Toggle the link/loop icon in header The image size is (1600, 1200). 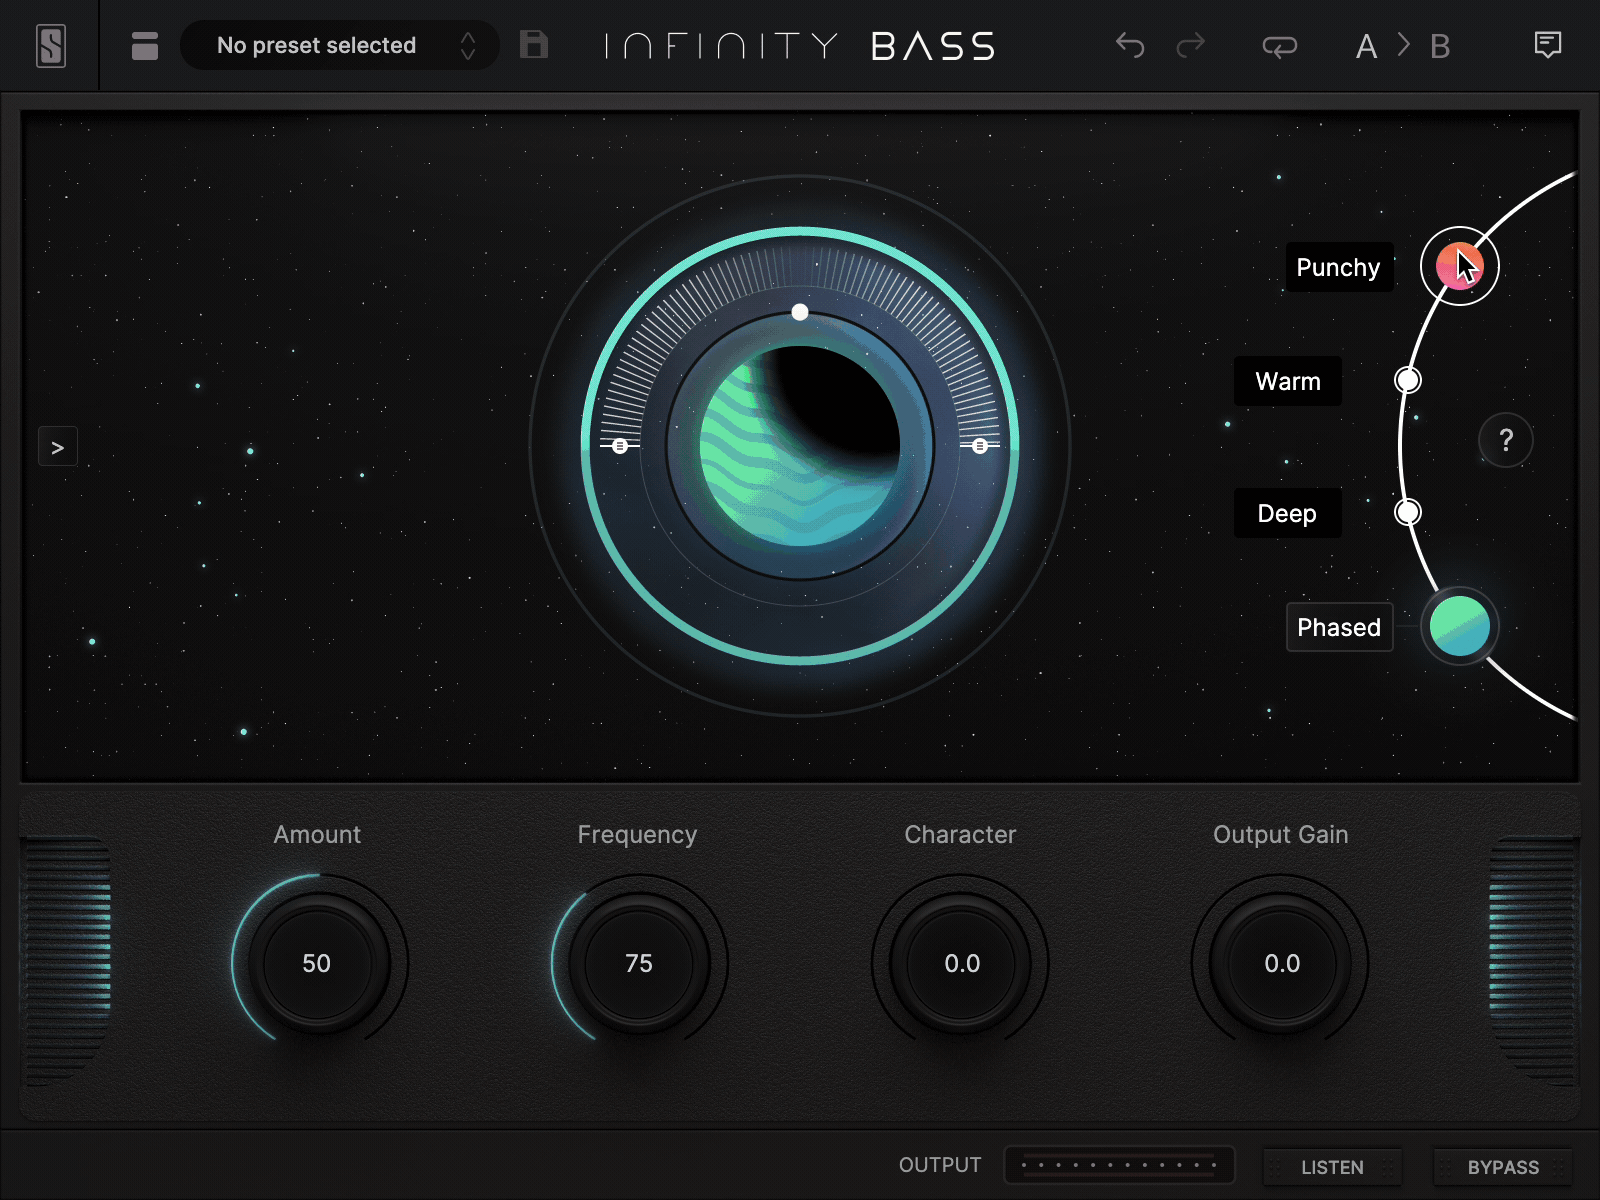tap(1280, 46)
